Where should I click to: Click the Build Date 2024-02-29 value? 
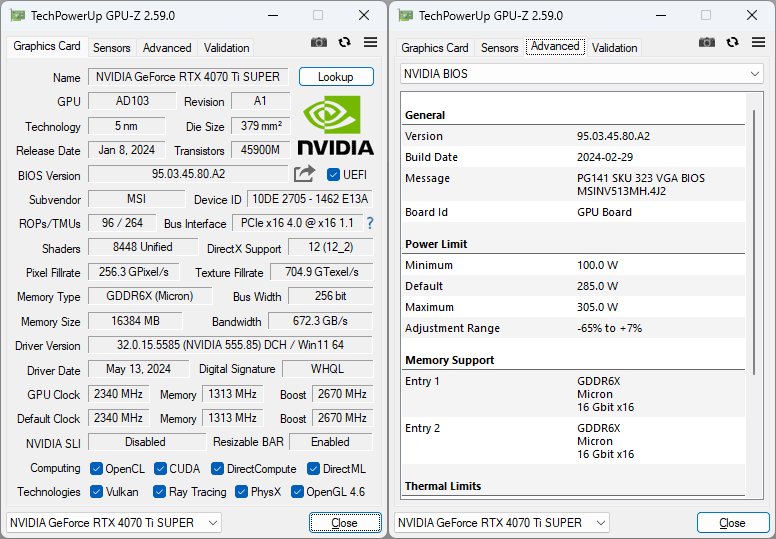click(x=605, y=157)
